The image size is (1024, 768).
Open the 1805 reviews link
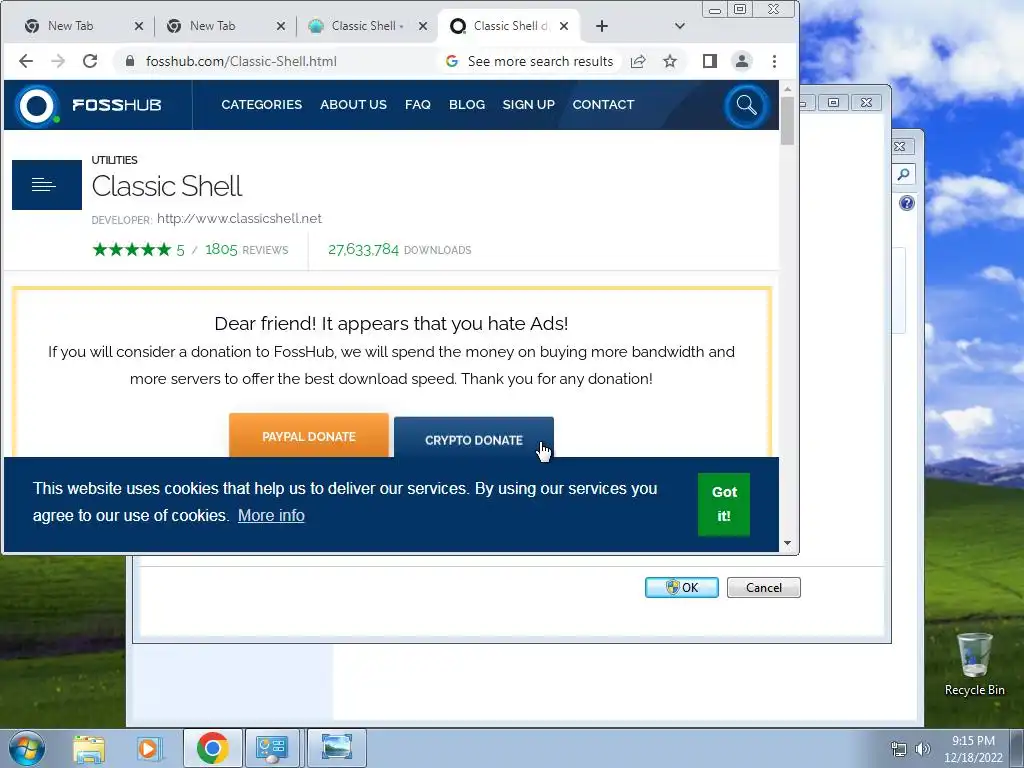click(x=246, y=249)
